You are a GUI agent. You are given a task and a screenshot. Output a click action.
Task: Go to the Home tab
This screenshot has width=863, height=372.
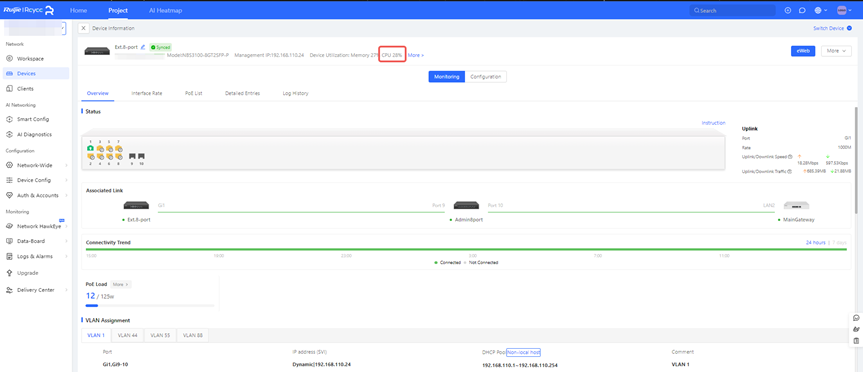79,10
